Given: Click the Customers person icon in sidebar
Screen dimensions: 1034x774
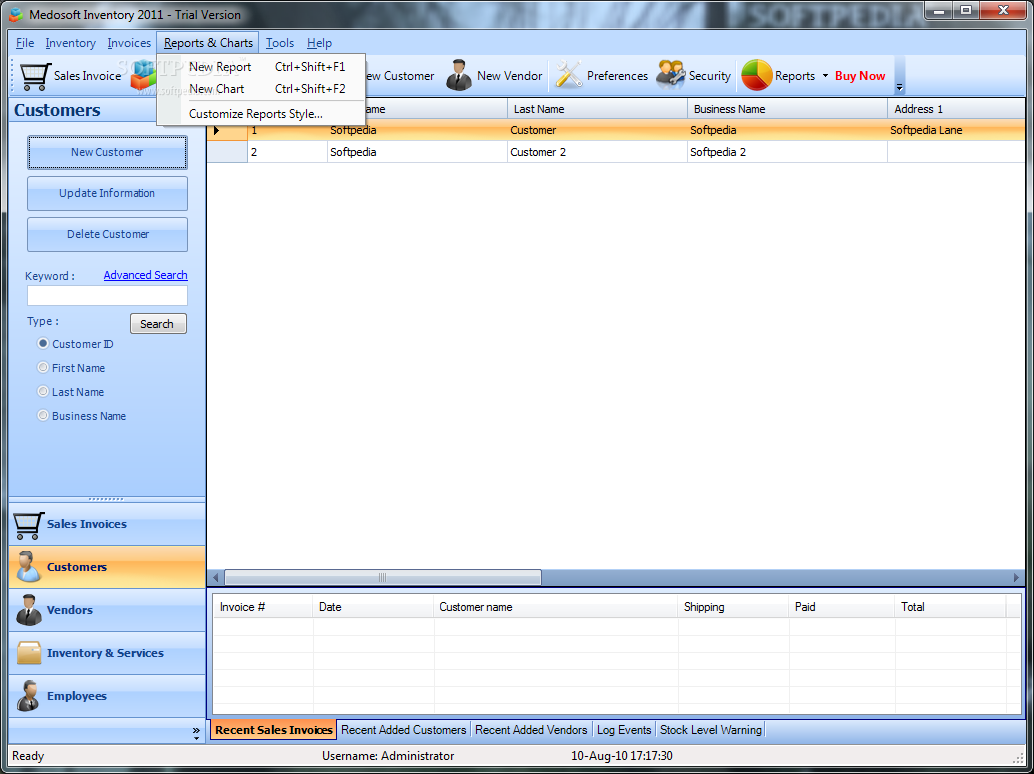Looking at the screenshot, I should point(28,567).
